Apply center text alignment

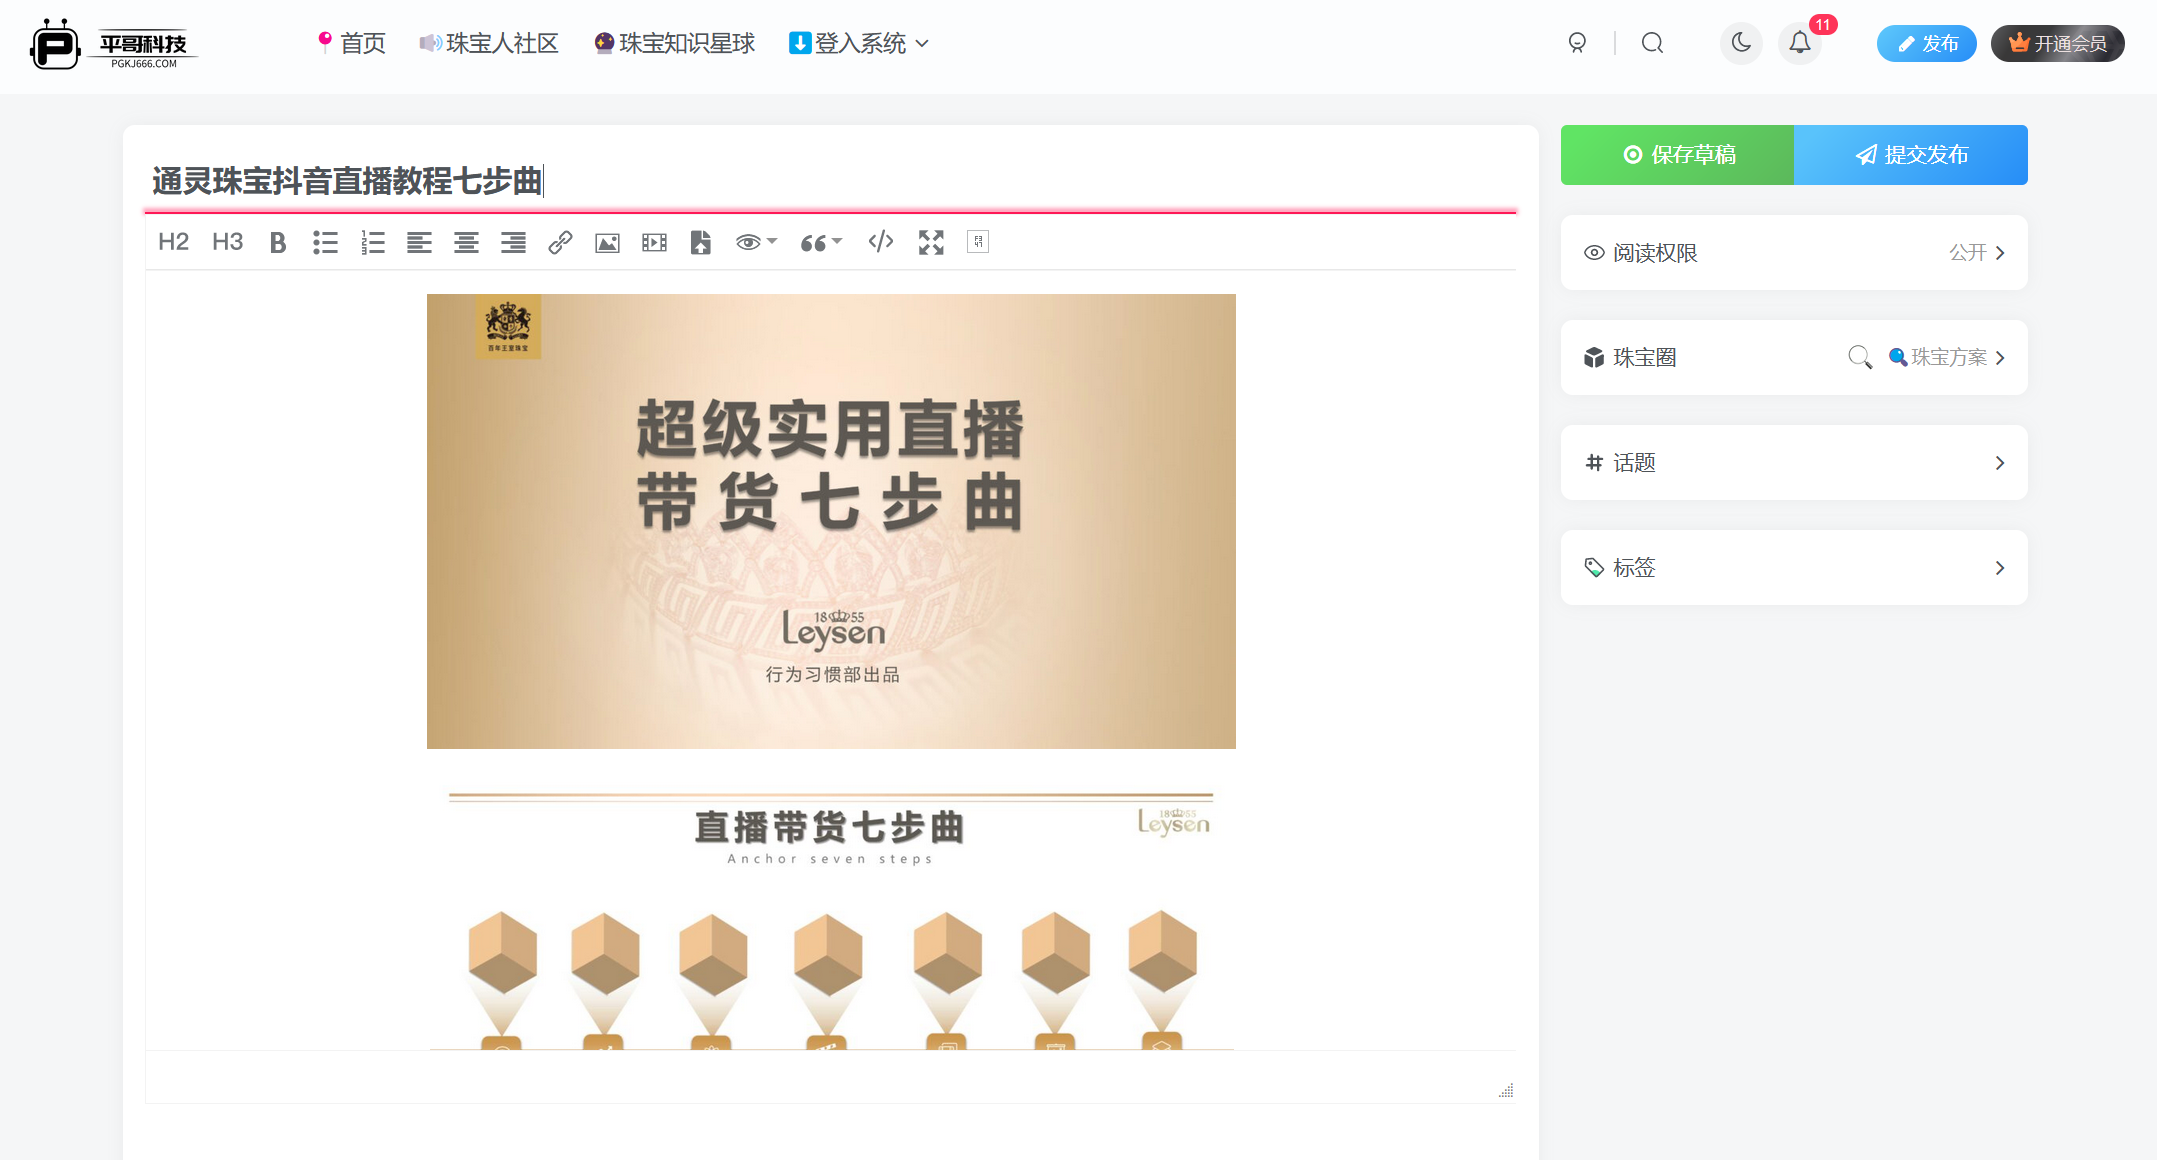pos(465,242)
